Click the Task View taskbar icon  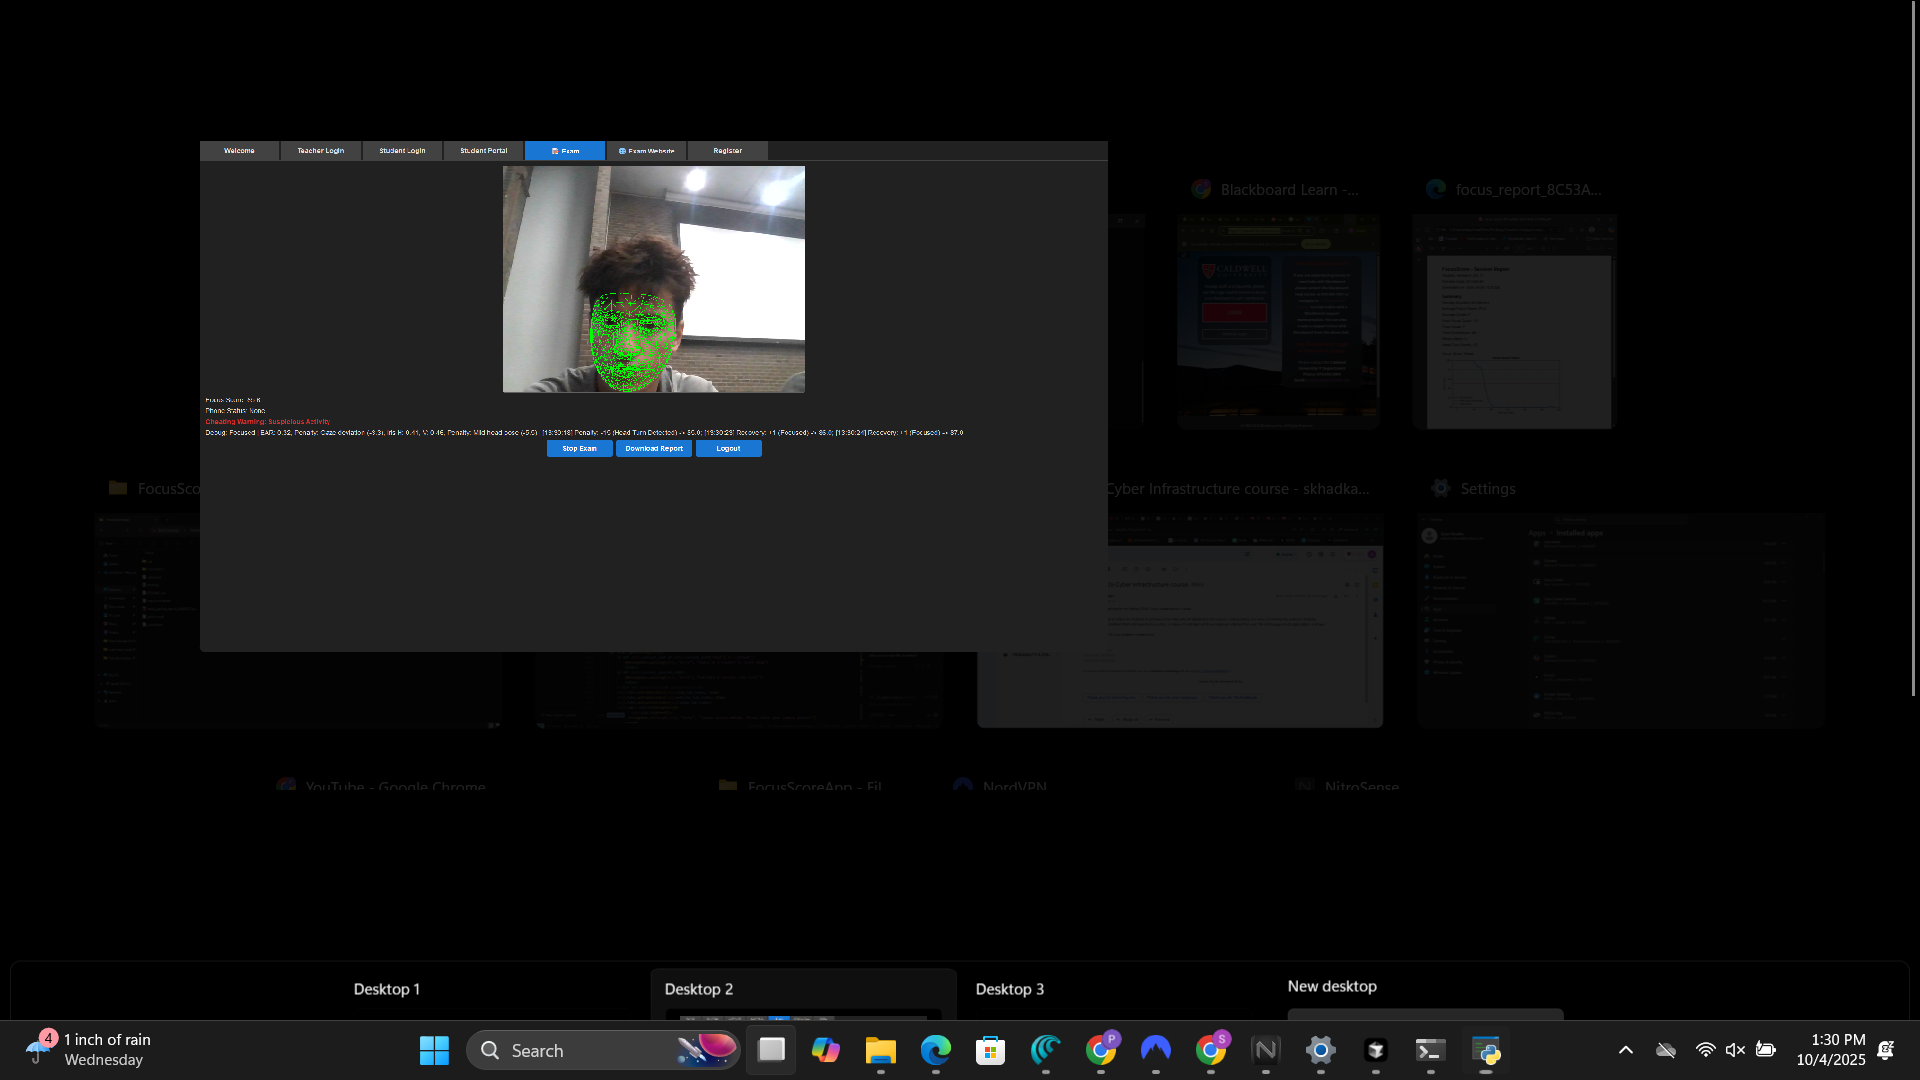[x=771, y=1050]
